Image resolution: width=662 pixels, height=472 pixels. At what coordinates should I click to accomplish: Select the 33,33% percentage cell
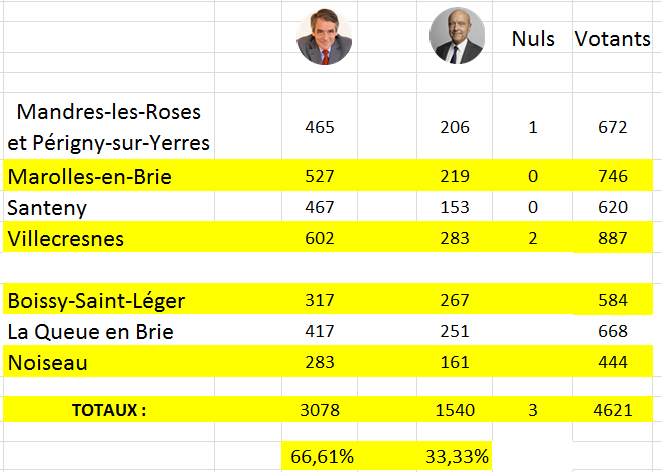455,456
